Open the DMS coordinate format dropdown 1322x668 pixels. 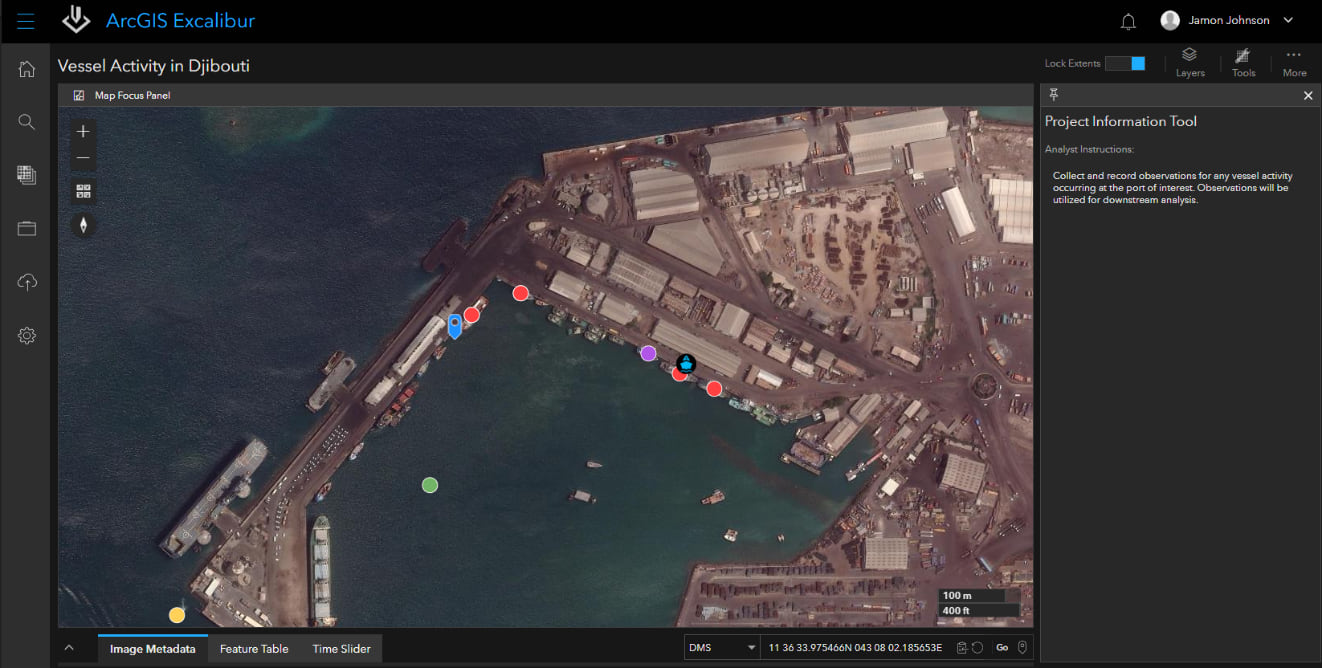coord(721,648)
